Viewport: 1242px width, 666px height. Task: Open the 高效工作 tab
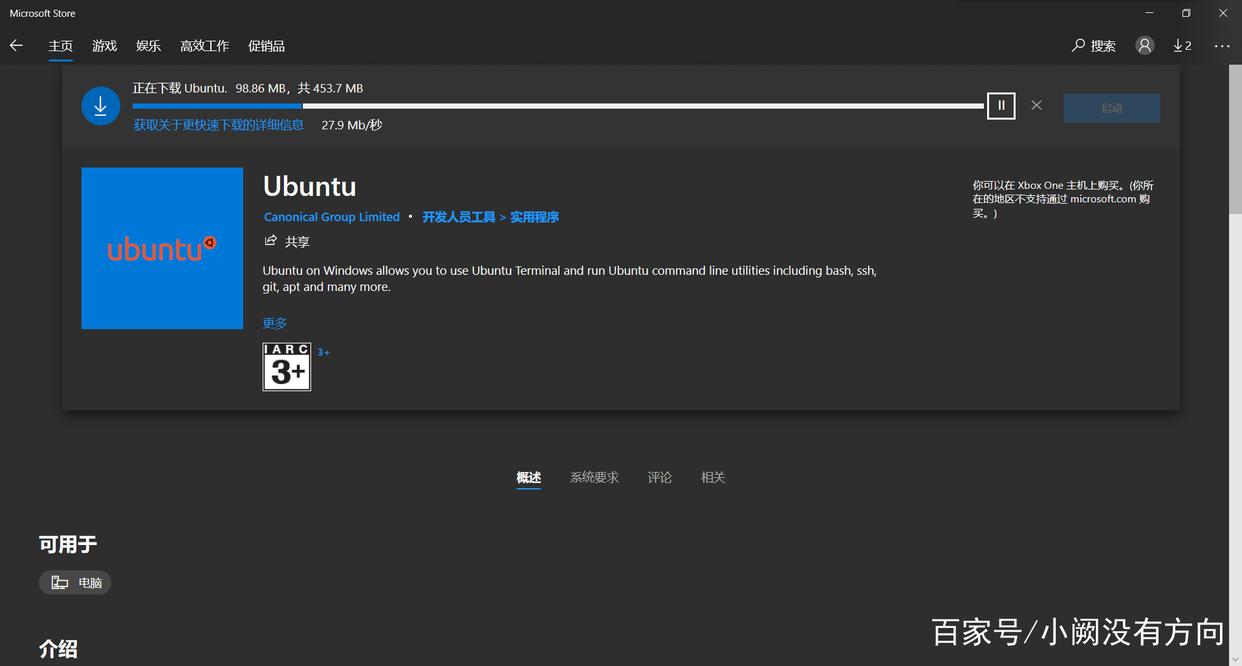click(x=205, y=46)
